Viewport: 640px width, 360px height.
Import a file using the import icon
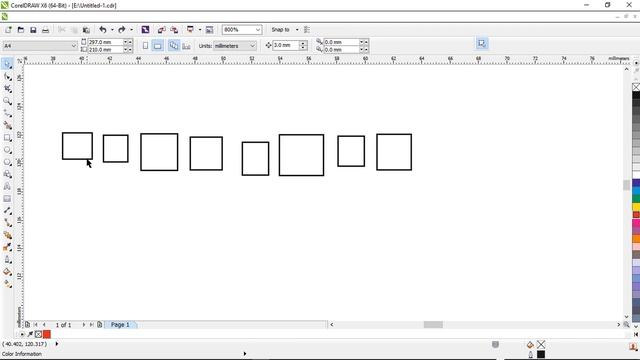(162, 30)
